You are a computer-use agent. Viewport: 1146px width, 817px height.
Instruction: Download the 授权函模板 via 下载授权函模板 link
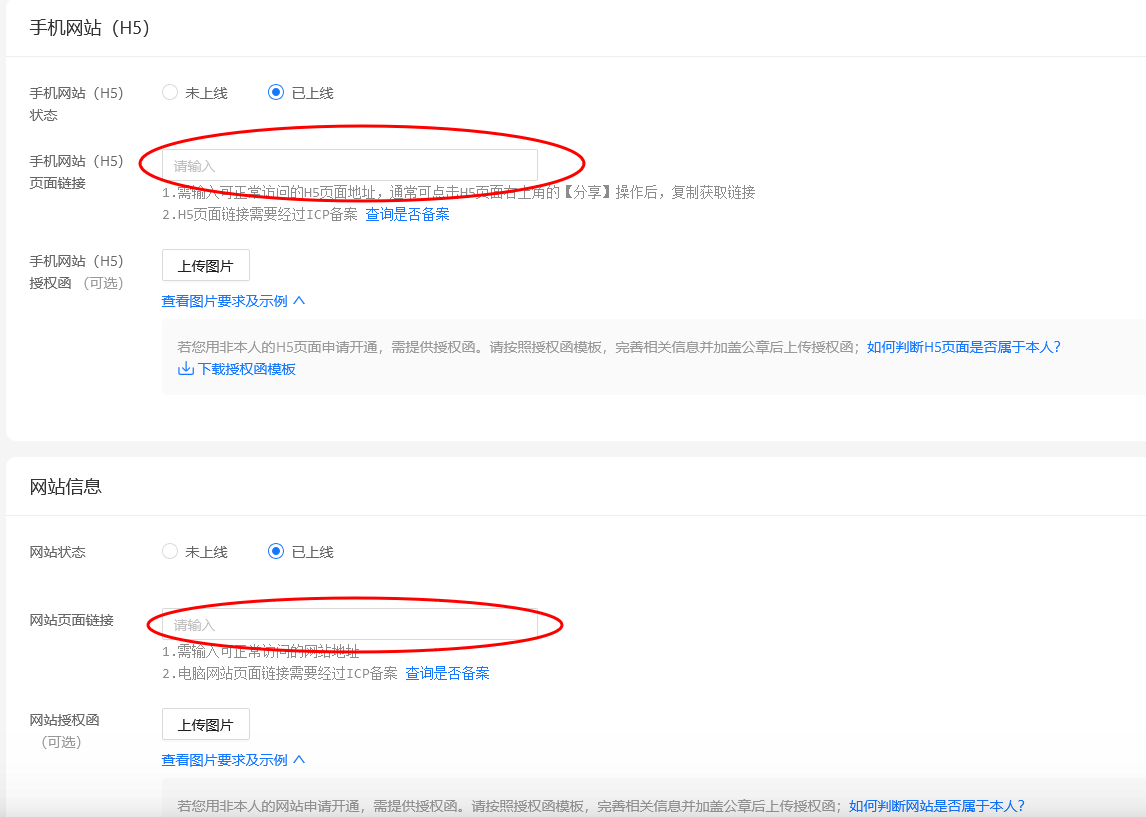pyautogui.click(x=246, y=369)
